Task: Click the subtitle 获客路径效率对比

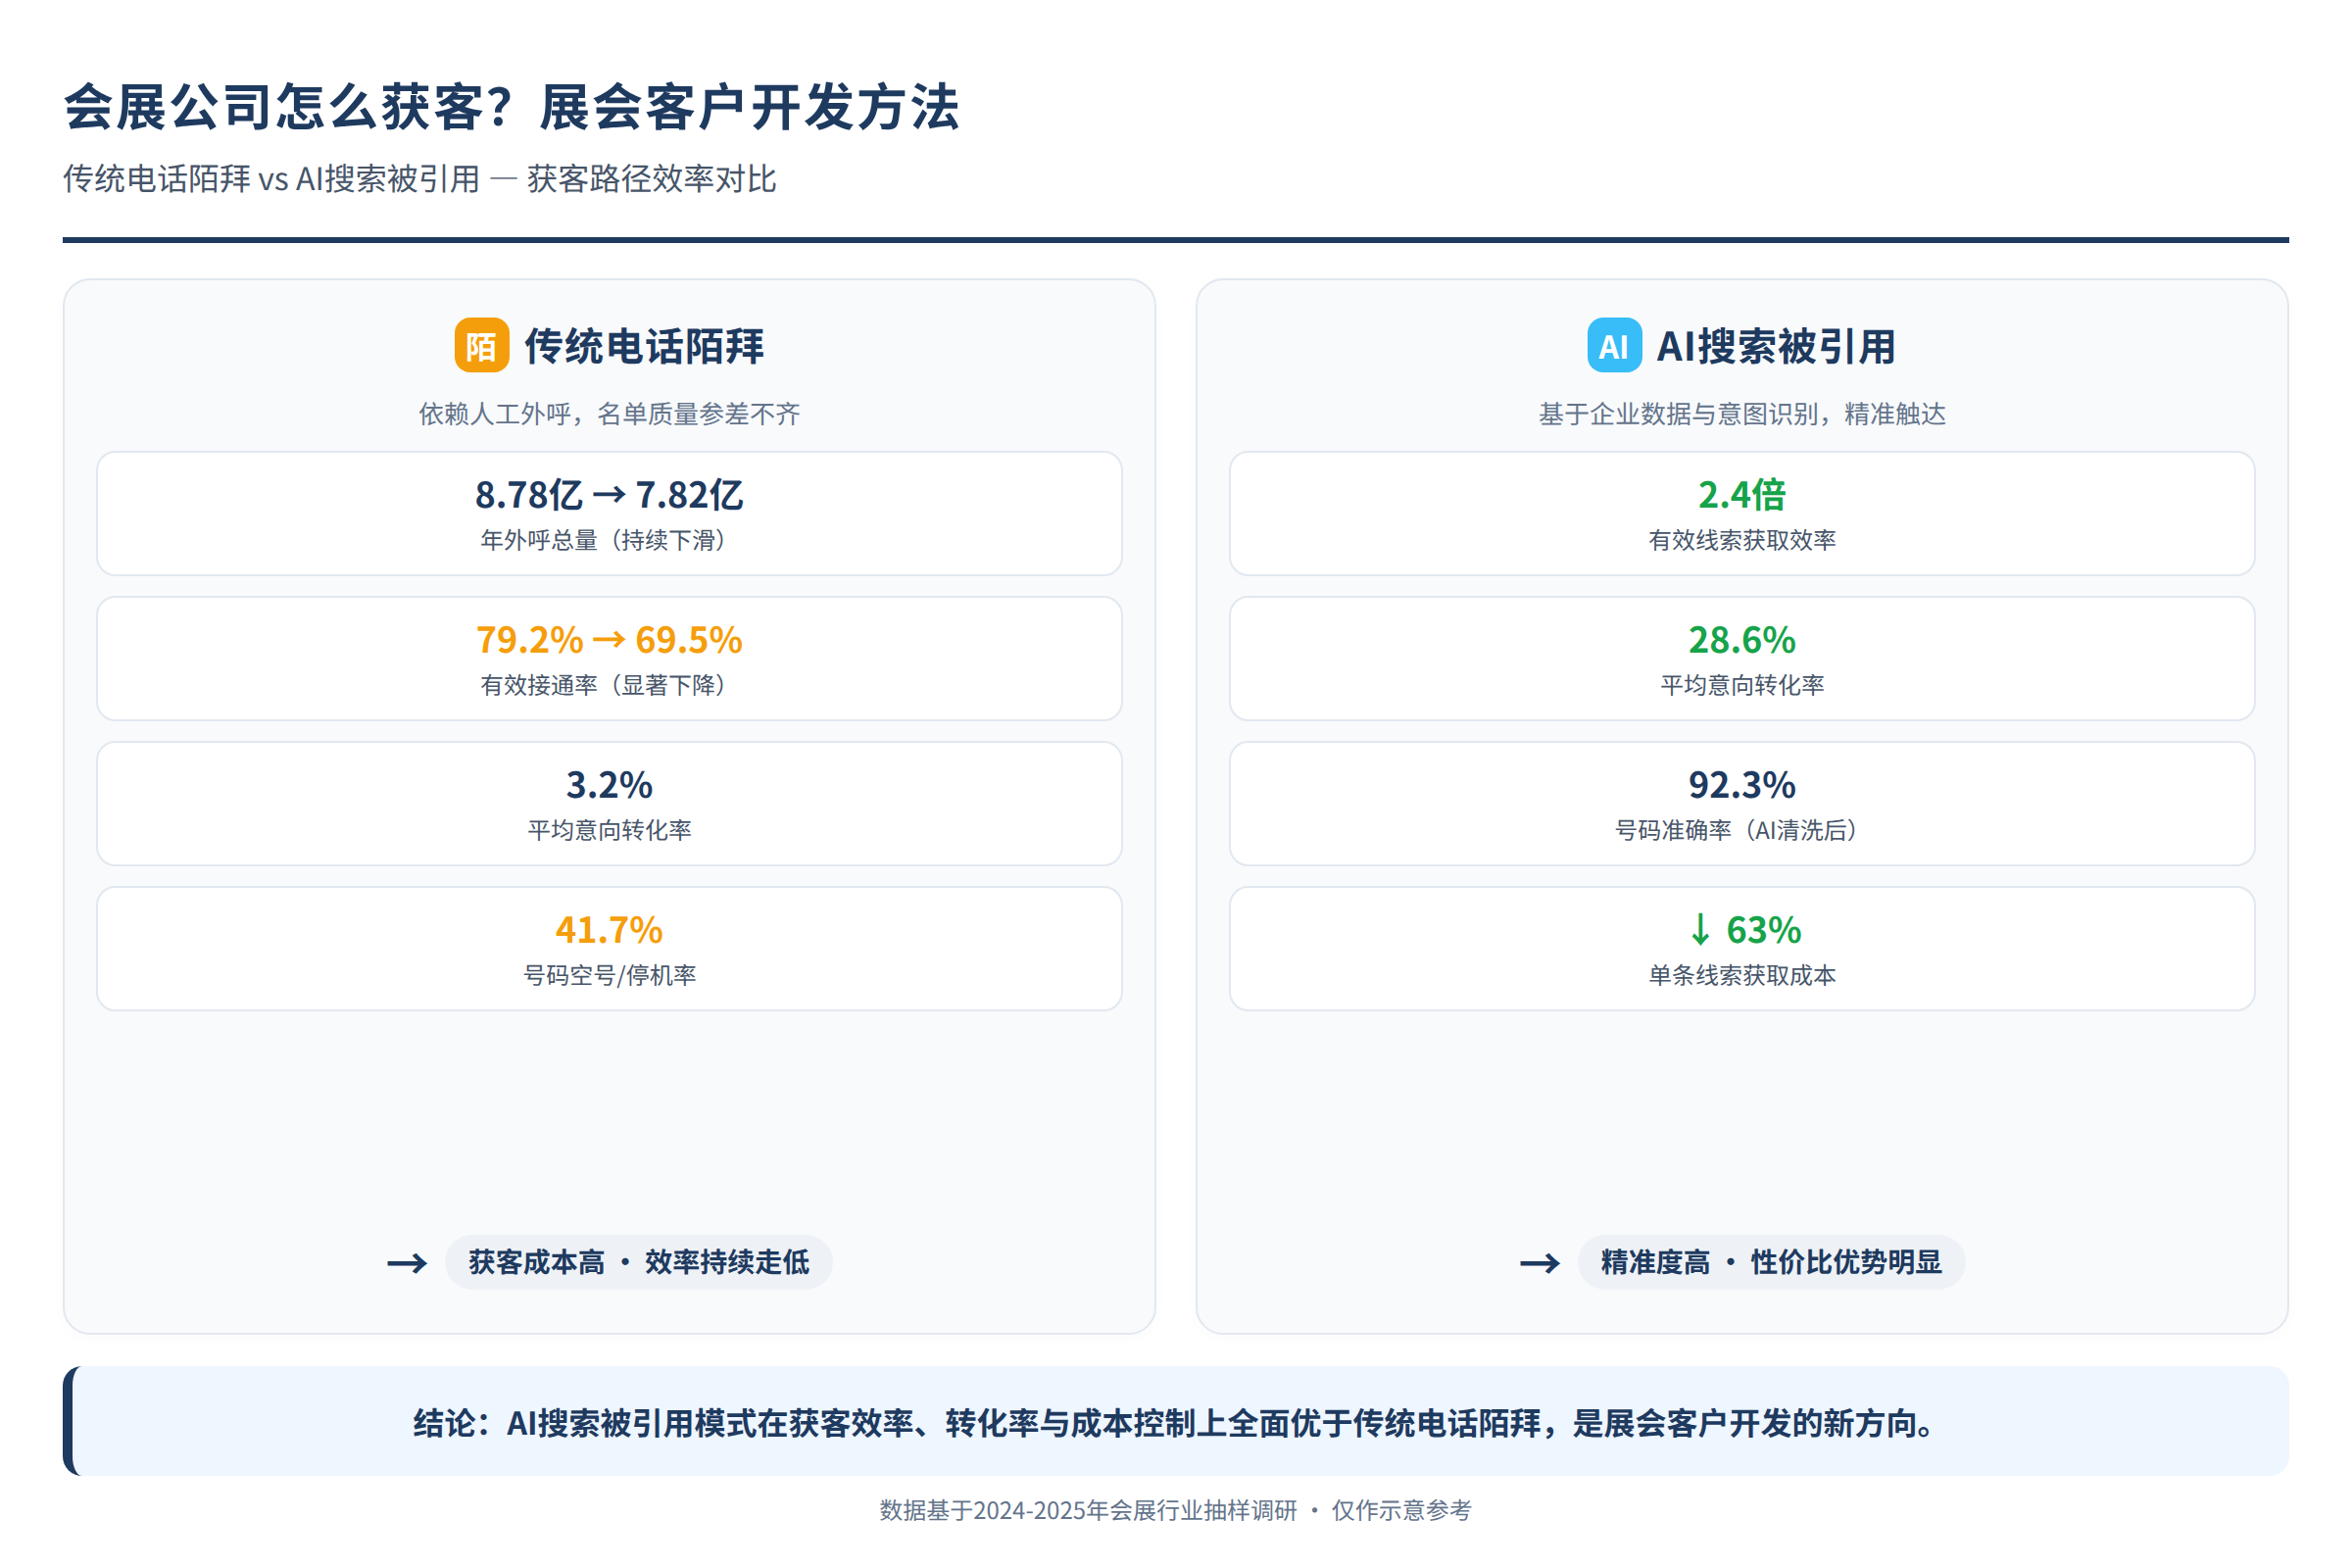Action: tap(651, 179)
